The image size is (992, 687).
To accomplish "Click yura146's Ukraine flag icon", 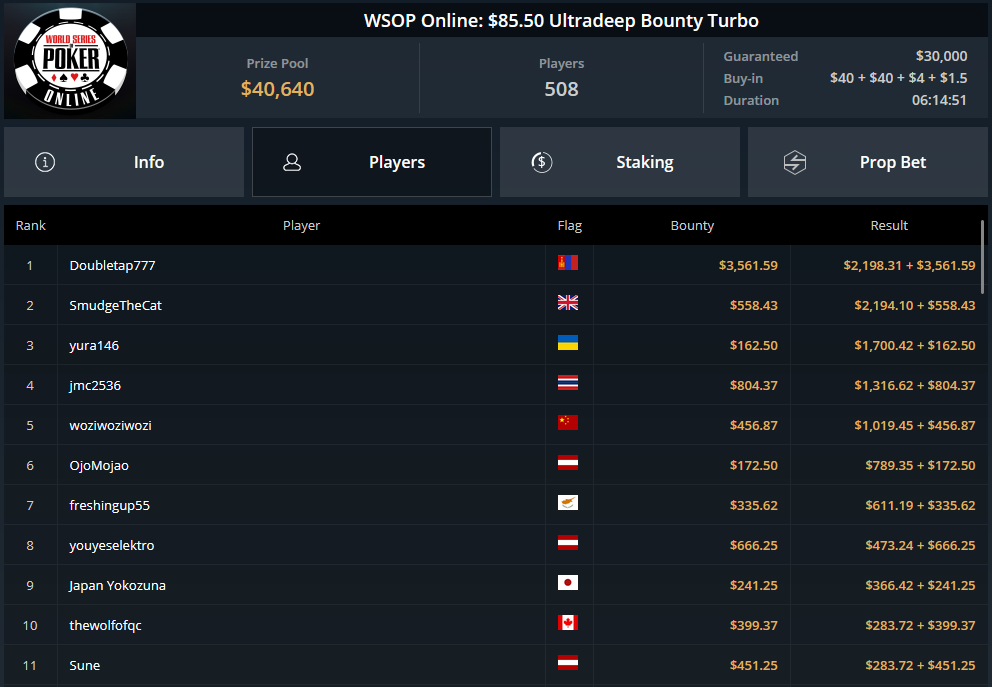I will point(567,343).
